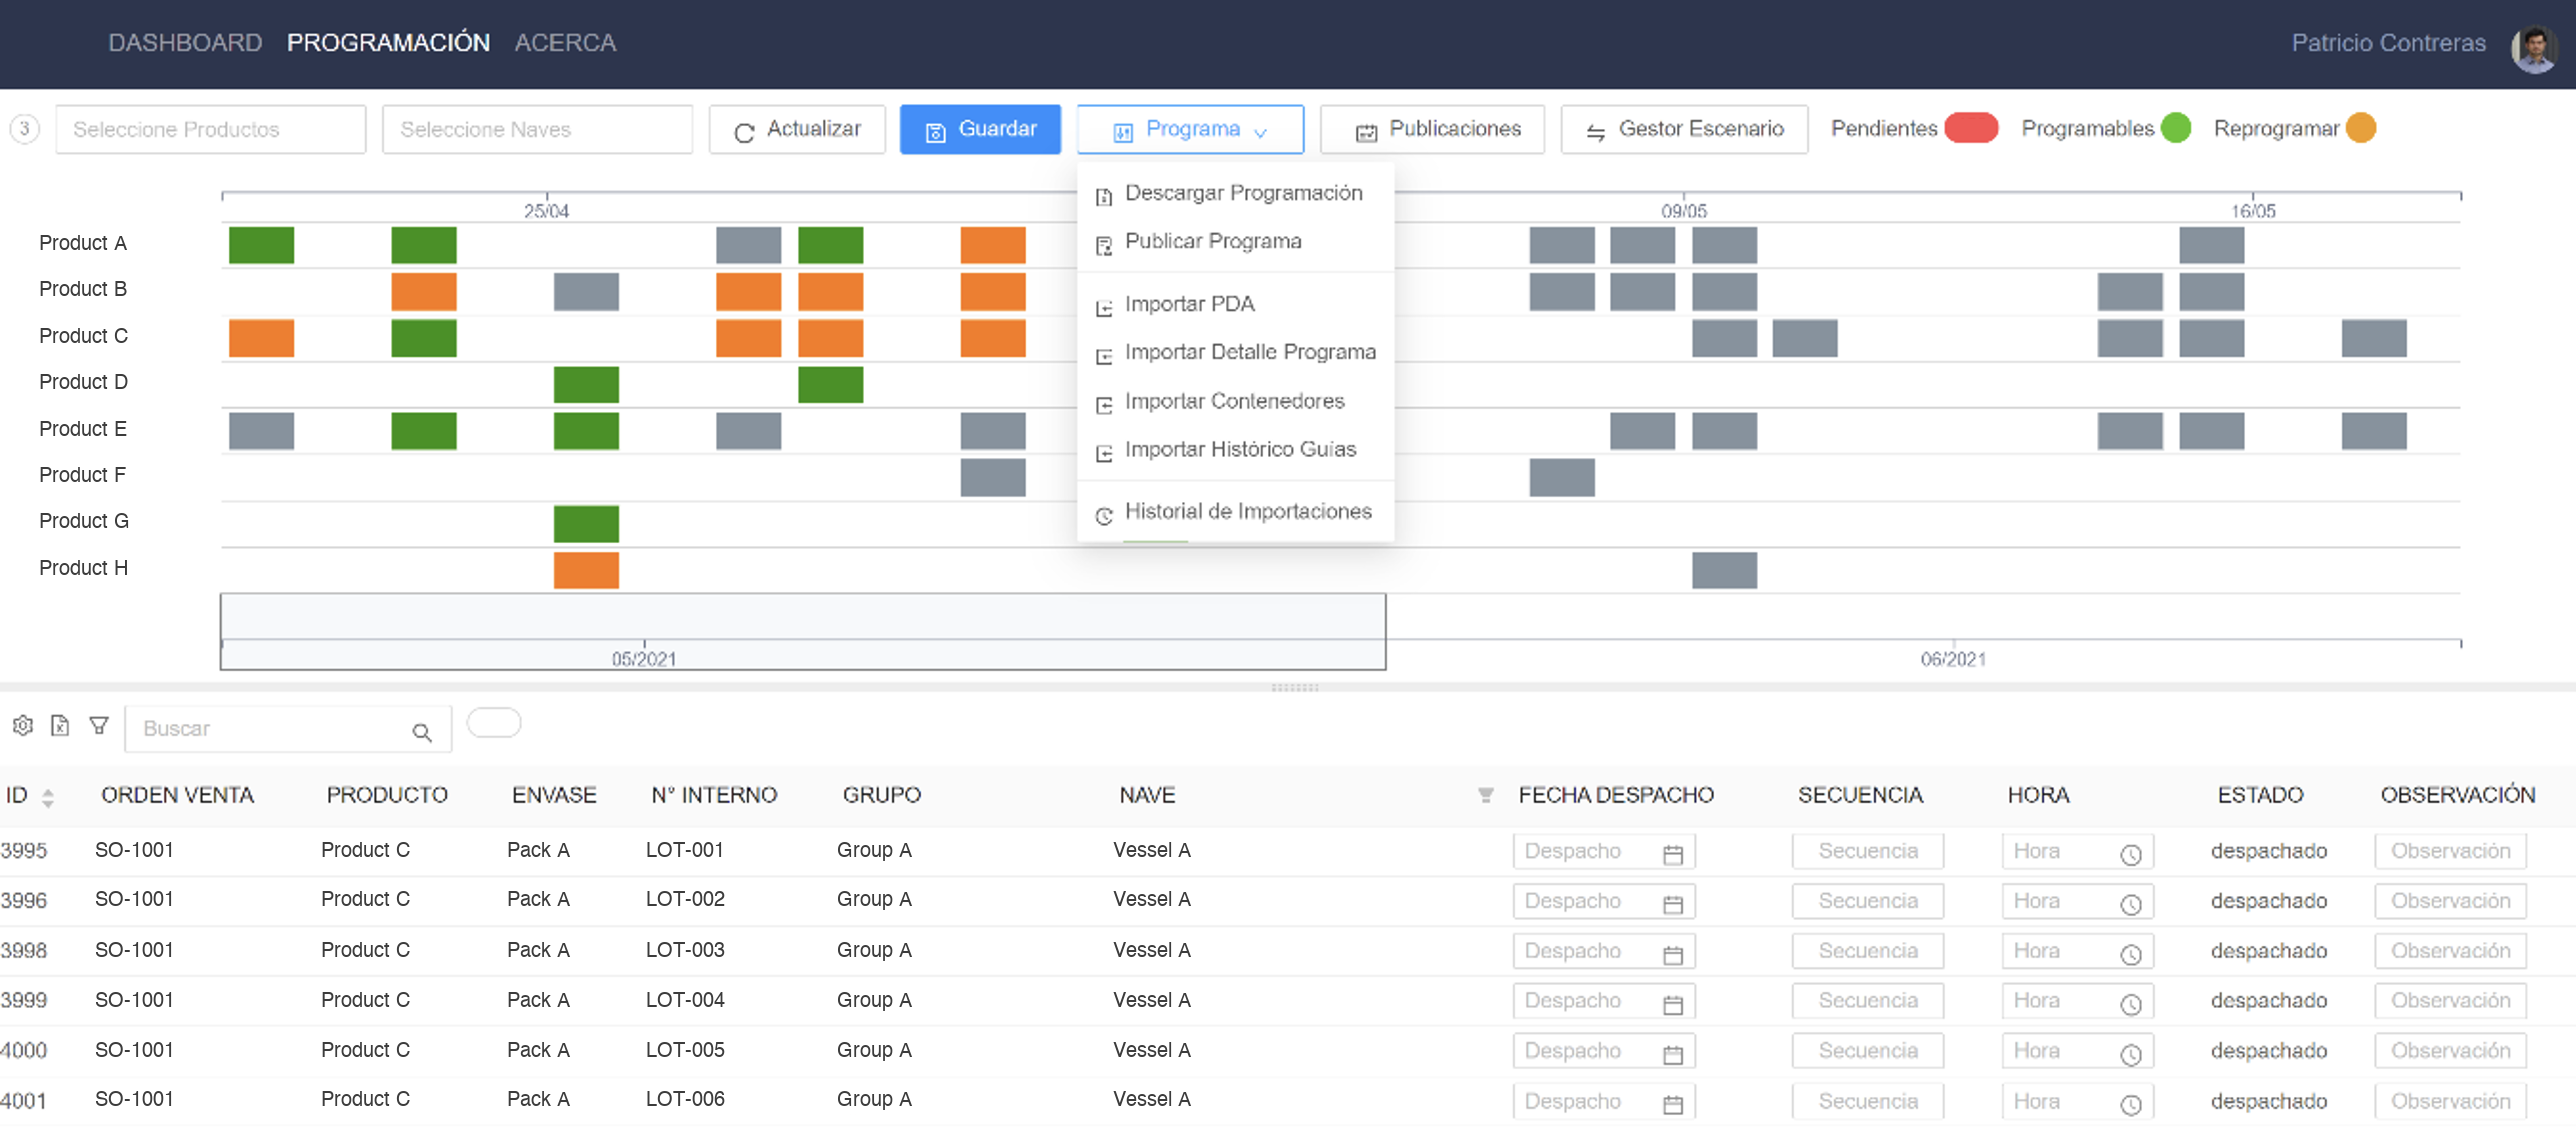Click red Pendientes color indicator
The image size is (2576, 1132).
coord(1970,128)
